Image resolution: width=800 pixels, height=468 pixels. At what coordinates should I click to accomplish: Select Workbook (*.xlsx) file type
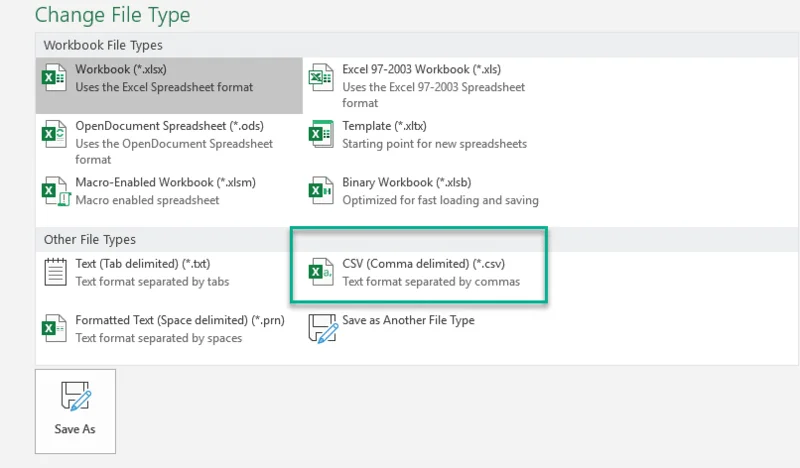[169, 85]
